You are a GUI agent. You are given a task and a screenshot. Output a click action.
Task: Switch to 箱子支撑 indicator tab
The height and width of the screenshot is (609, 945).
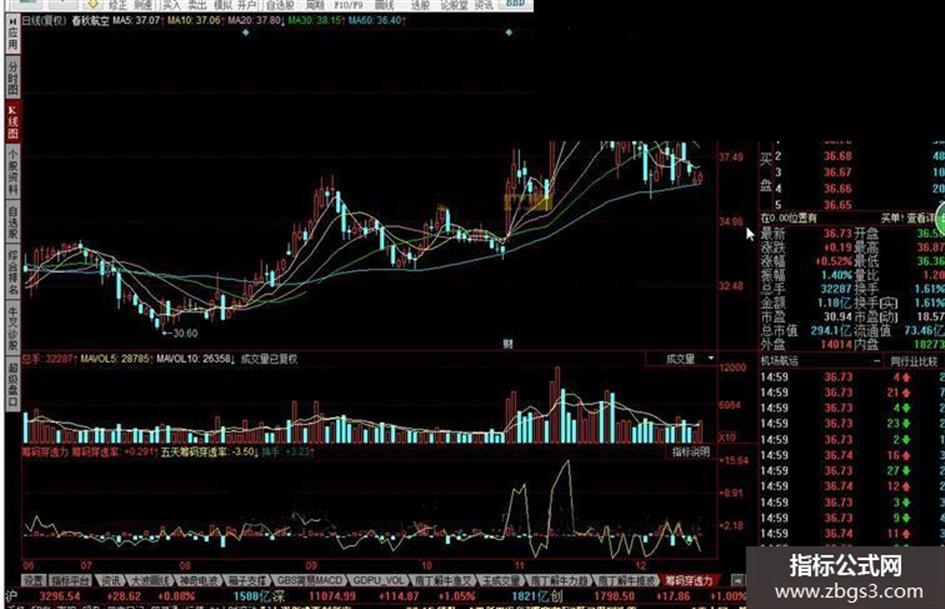point(246,581)
